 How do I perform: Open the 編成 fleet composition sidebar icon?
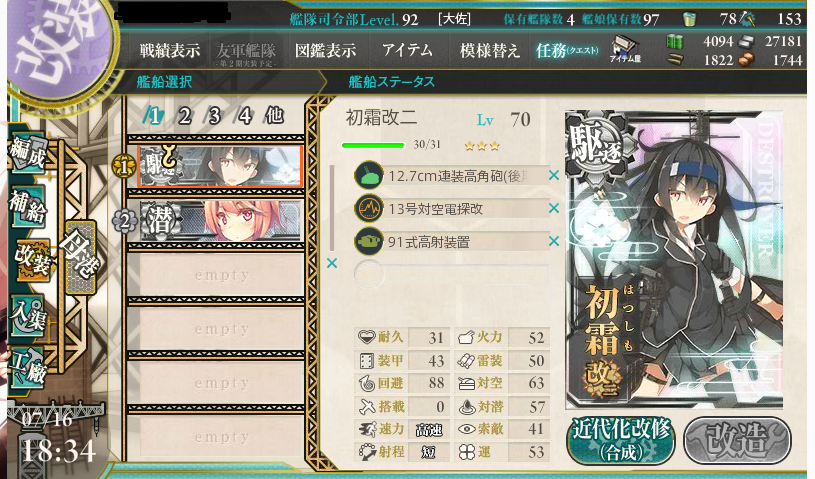coord(29,154)
